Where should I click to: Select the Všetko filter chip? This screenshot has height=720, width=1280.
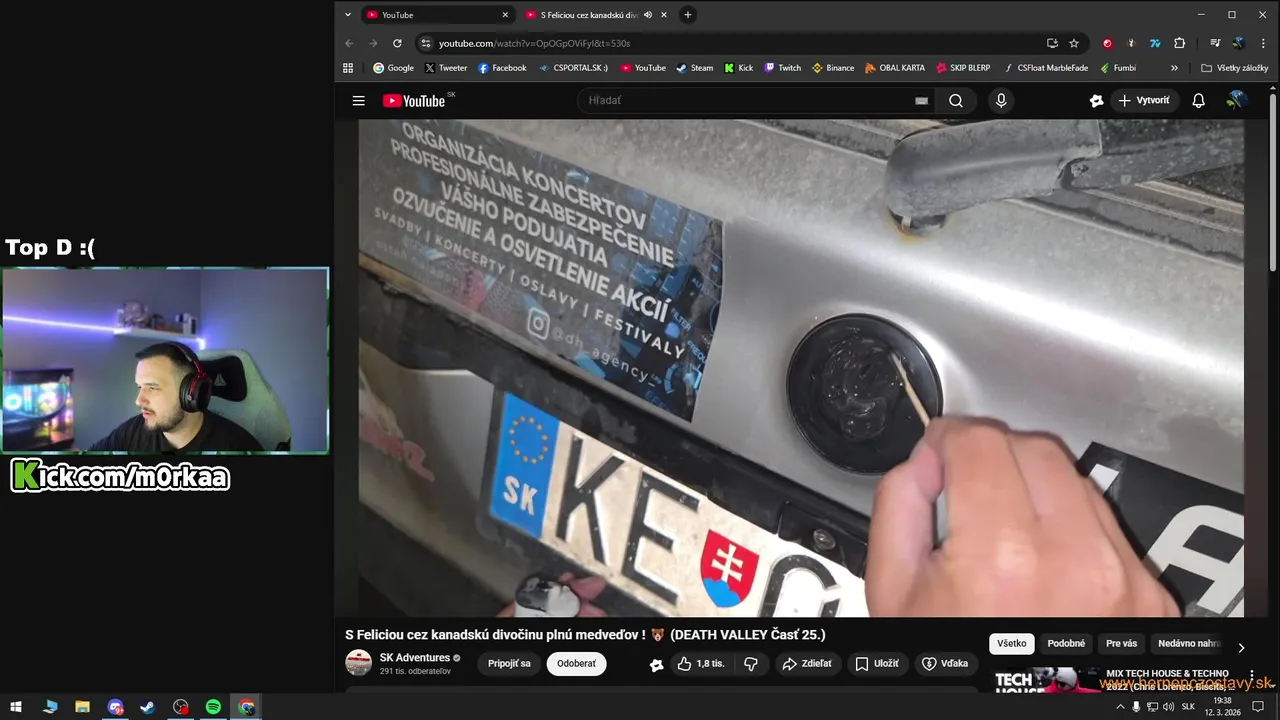[1011, 644]
